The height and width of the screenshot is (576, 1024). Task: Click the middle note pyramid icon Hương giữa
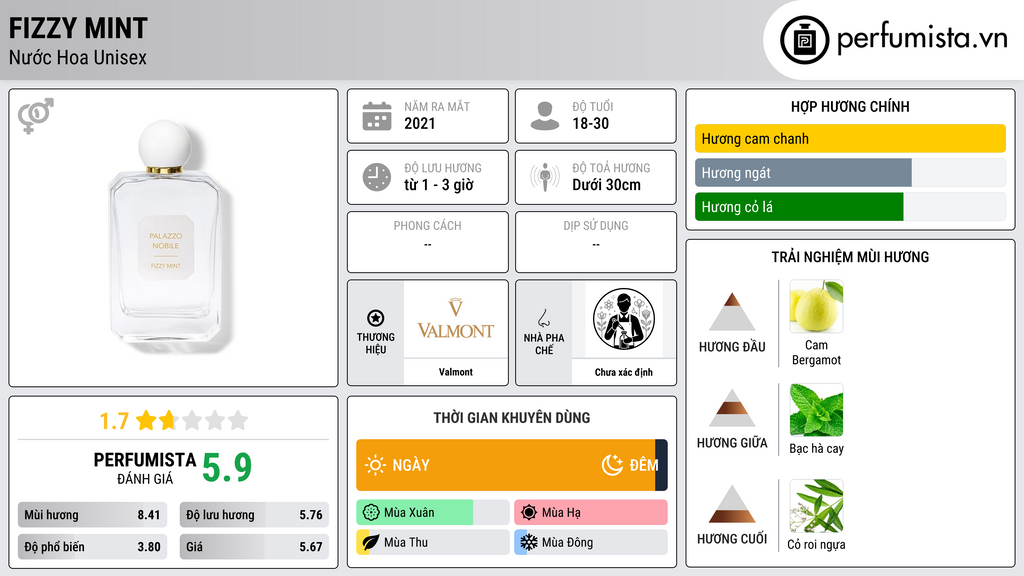tap(732, 408)
